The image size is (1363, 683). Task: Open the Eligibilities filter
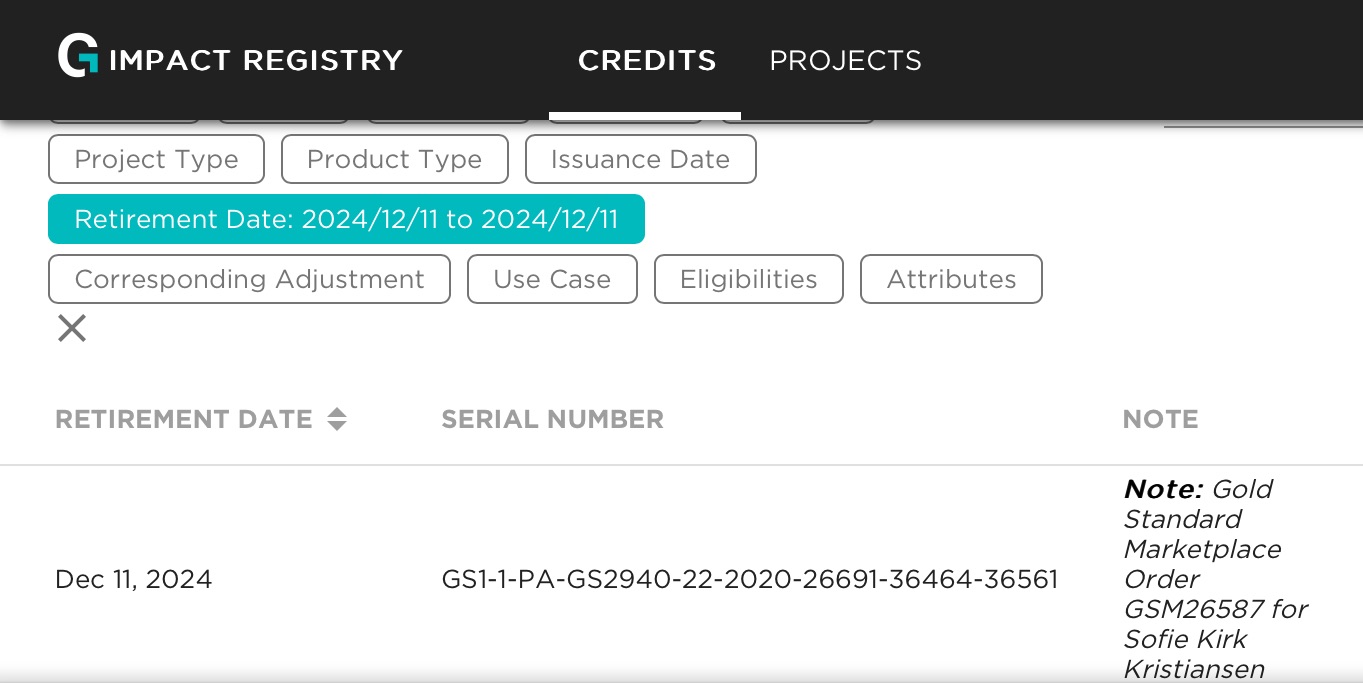(x=748, y=280)
